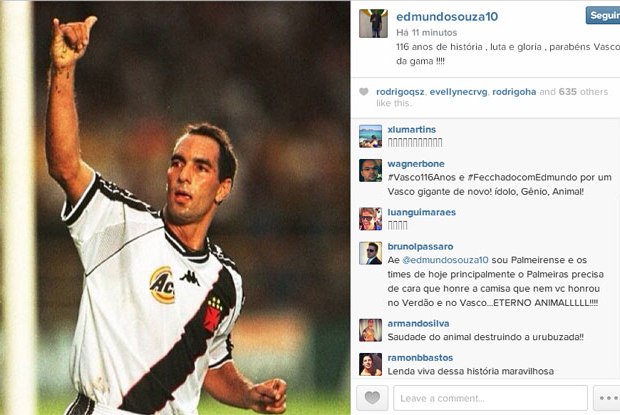Viewport: 620px width, 415px height.
Task: Open edmundosouza10 profile avatar
Action: tap(373, 23)
